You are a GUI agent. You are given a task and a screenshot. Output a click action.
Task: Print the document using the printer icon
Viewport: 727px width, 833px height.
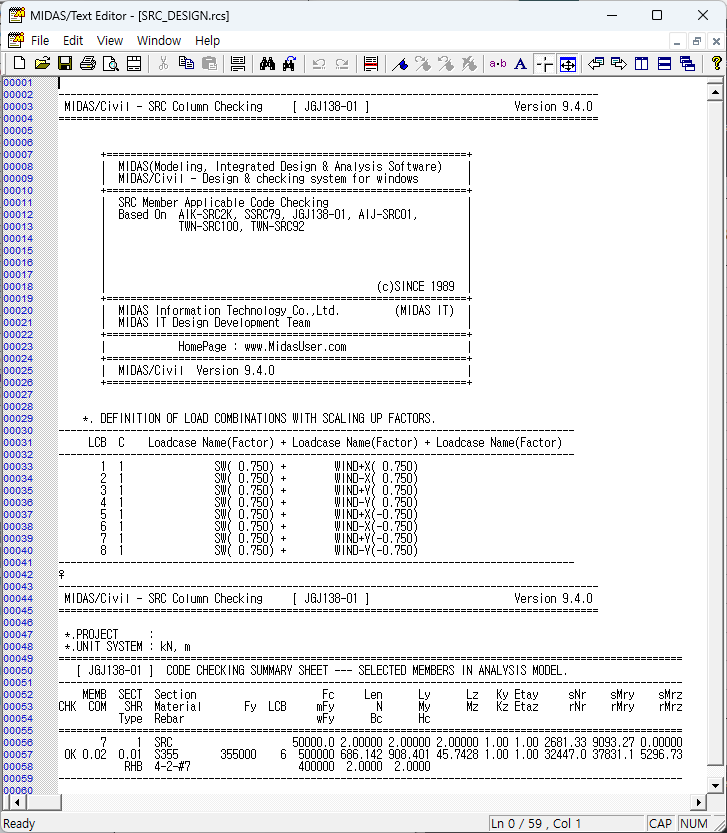pos(88,64)
